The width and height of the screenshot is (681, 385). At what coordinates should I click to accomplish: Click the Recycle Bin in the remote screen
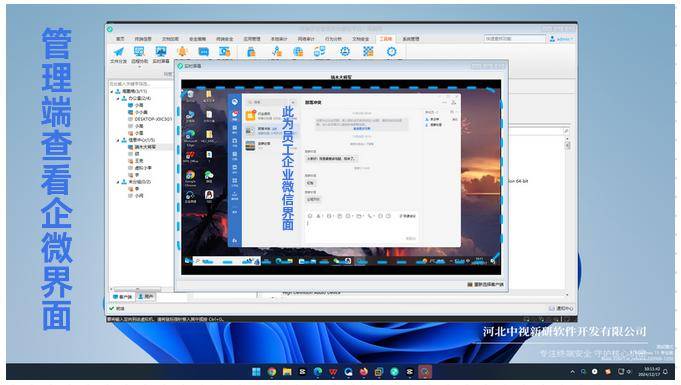(190, 96)
